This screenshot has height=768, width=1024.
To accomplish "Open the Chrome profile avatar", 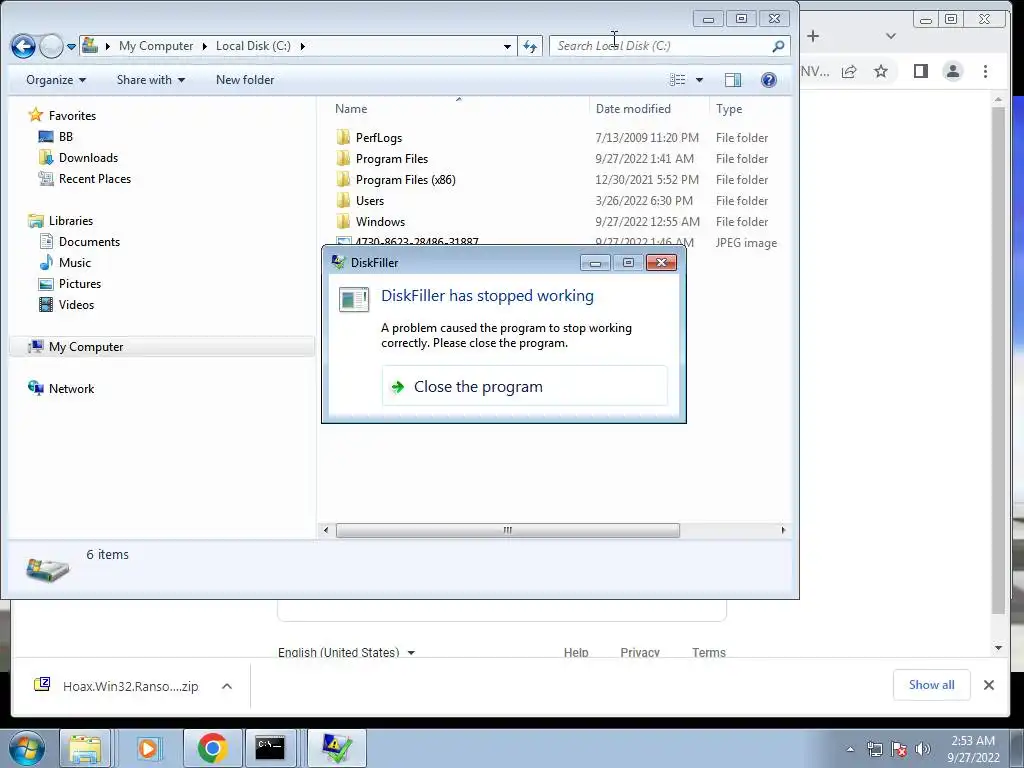I will pyautogui.click(x=953, y=71).
